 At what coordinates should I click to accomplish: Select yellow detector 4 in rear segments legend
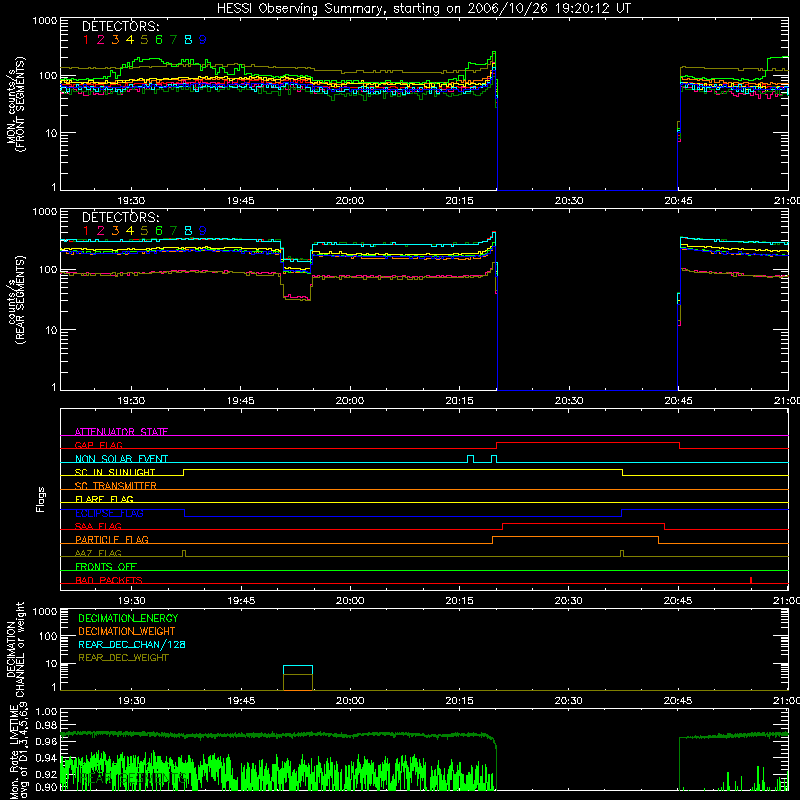pyautogui.click(x=130, y=231)
